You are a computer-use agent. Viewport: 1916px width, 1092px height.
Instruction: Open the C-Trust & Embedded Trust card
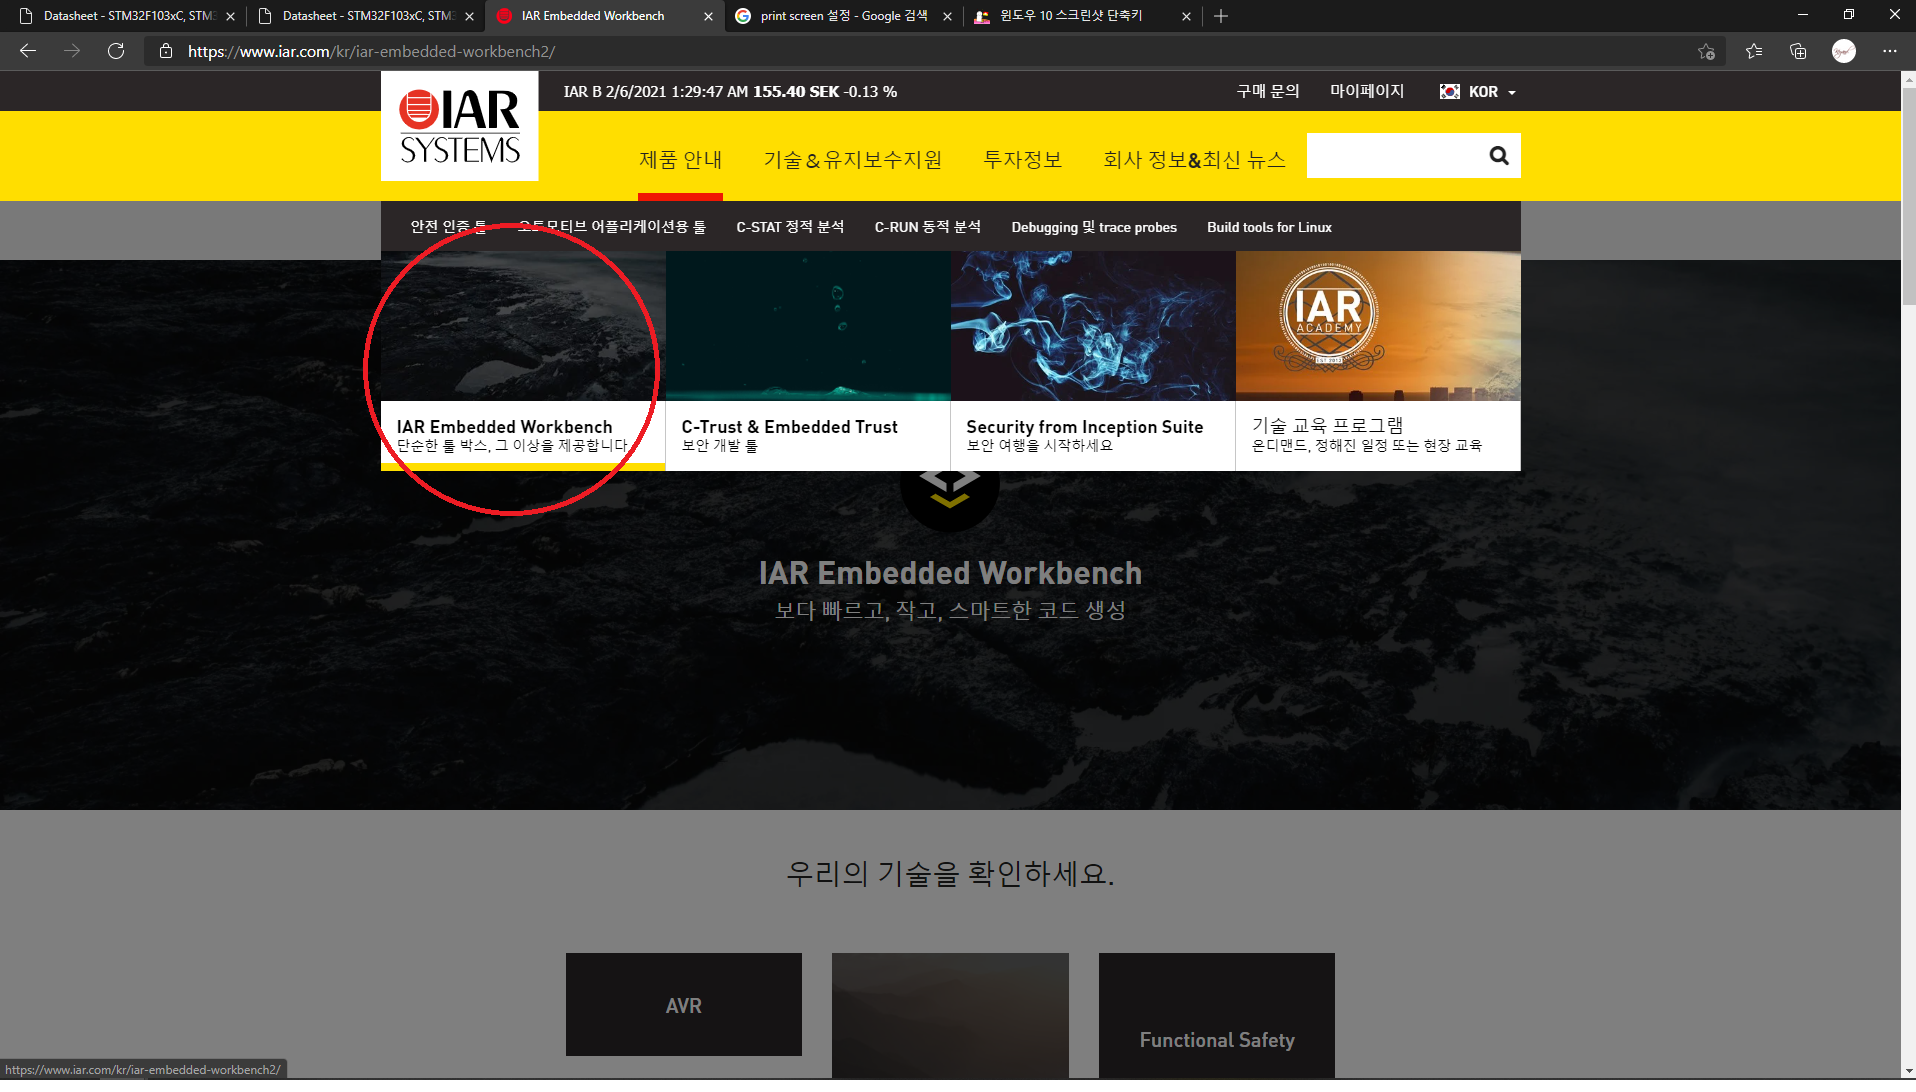[808, 361]
